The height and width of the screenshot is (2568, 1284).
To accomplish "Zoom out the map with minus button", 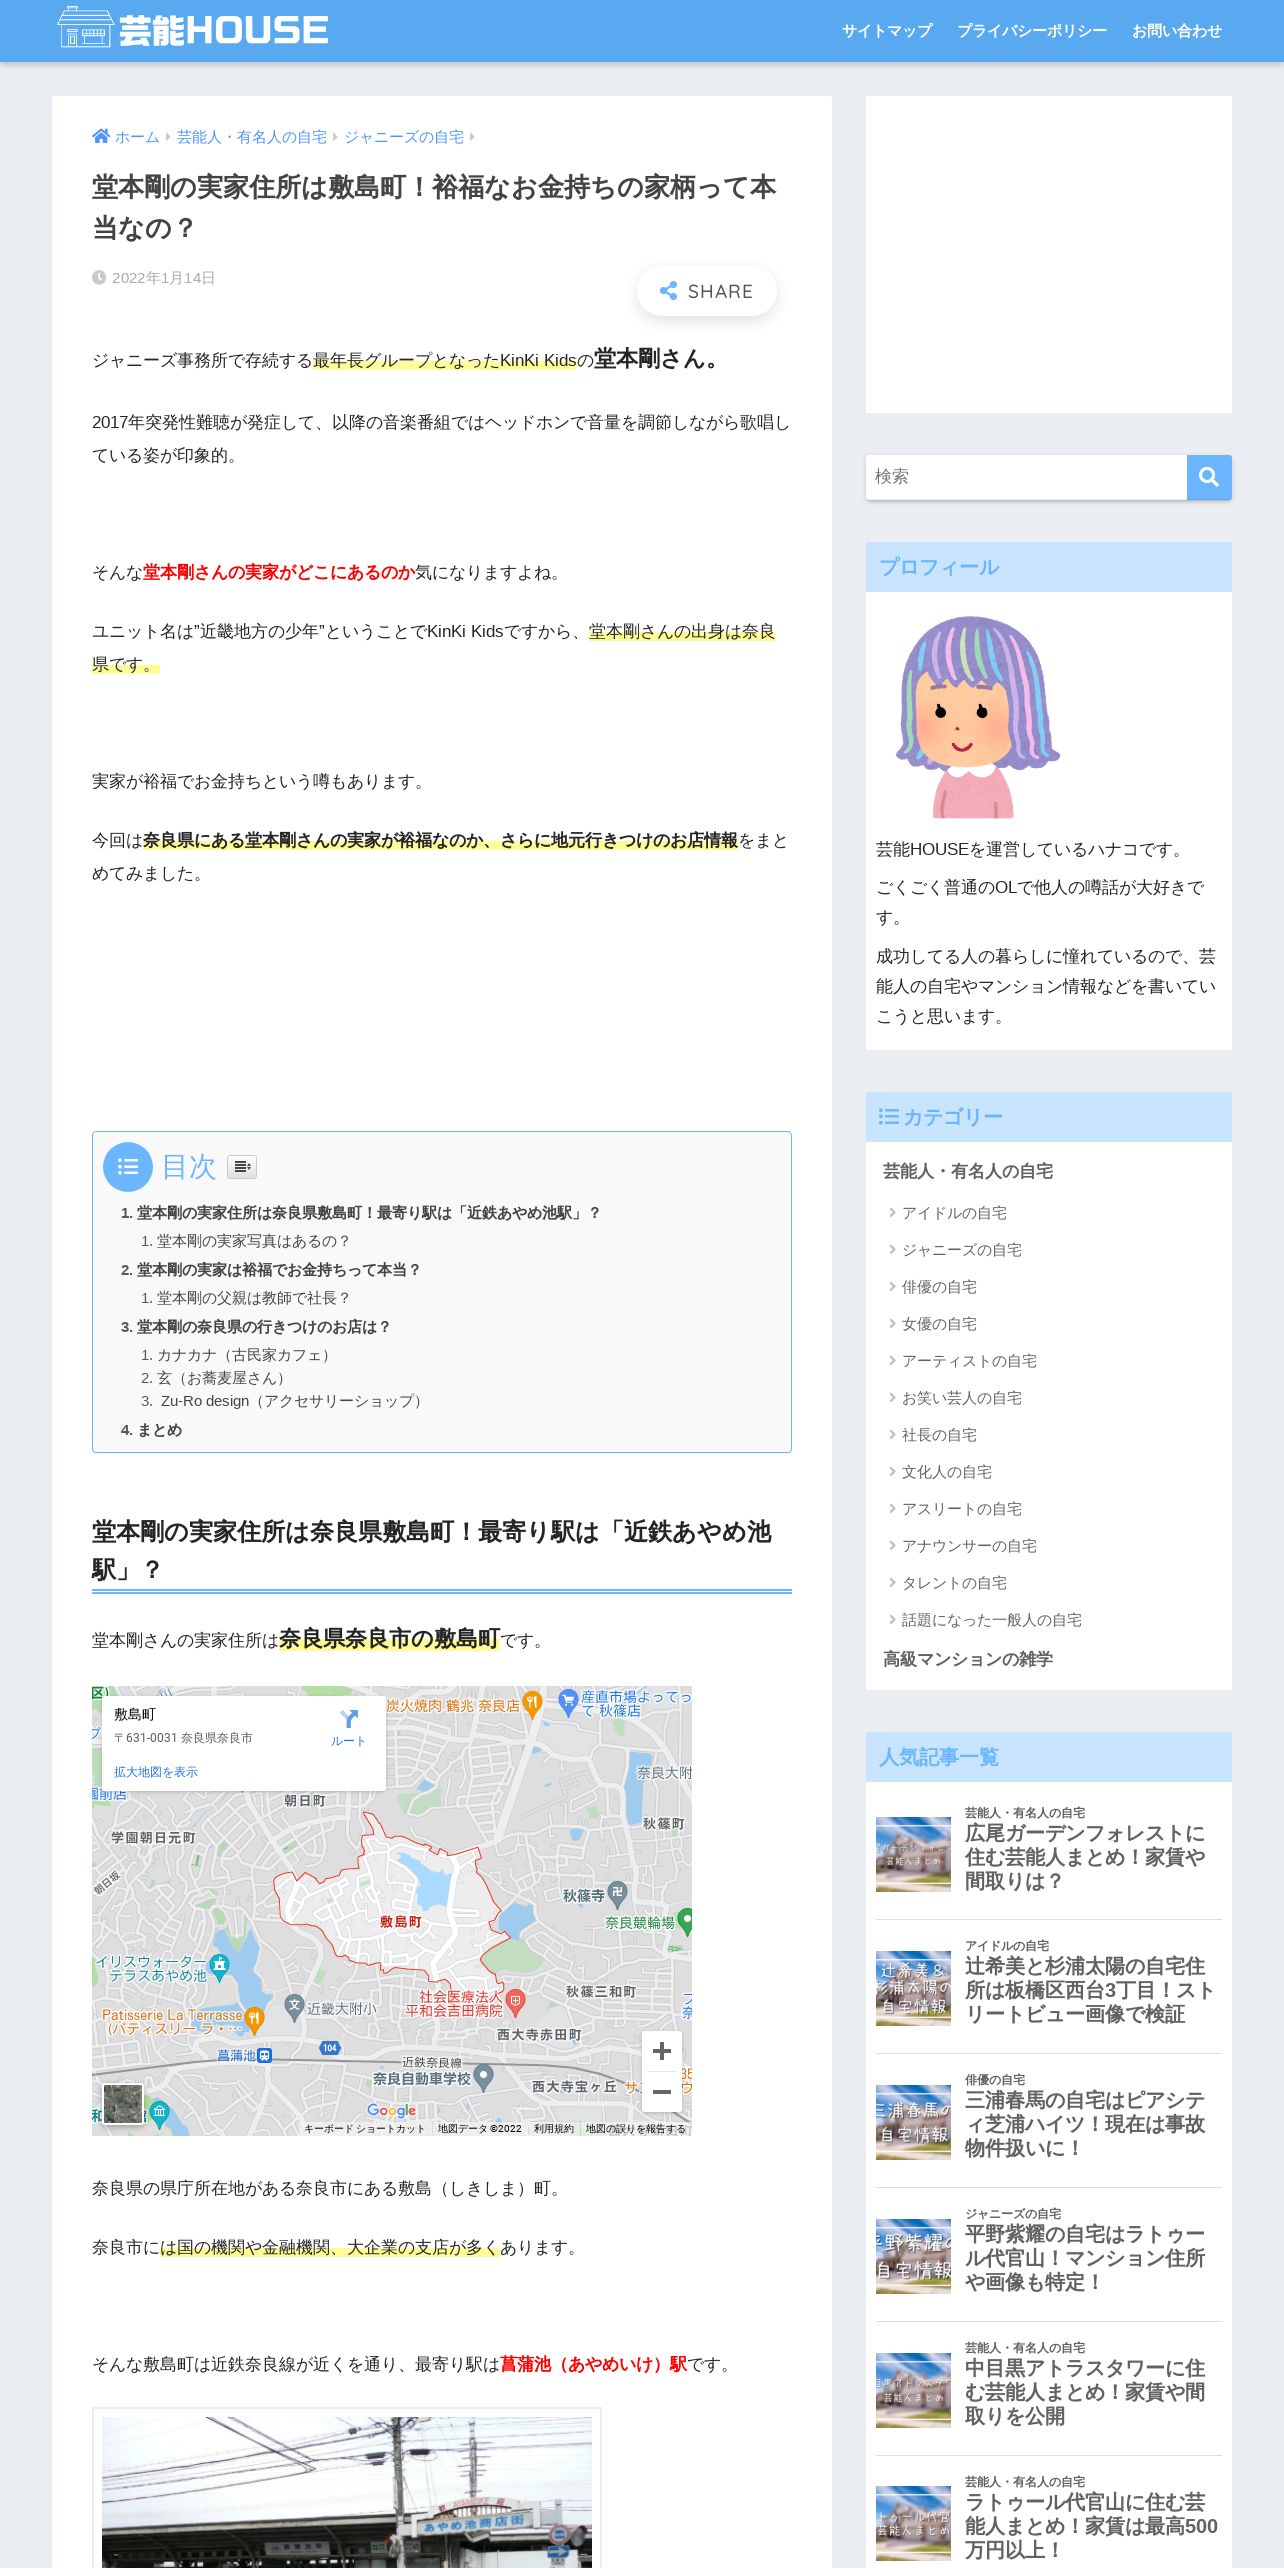I will [662, 2092].
